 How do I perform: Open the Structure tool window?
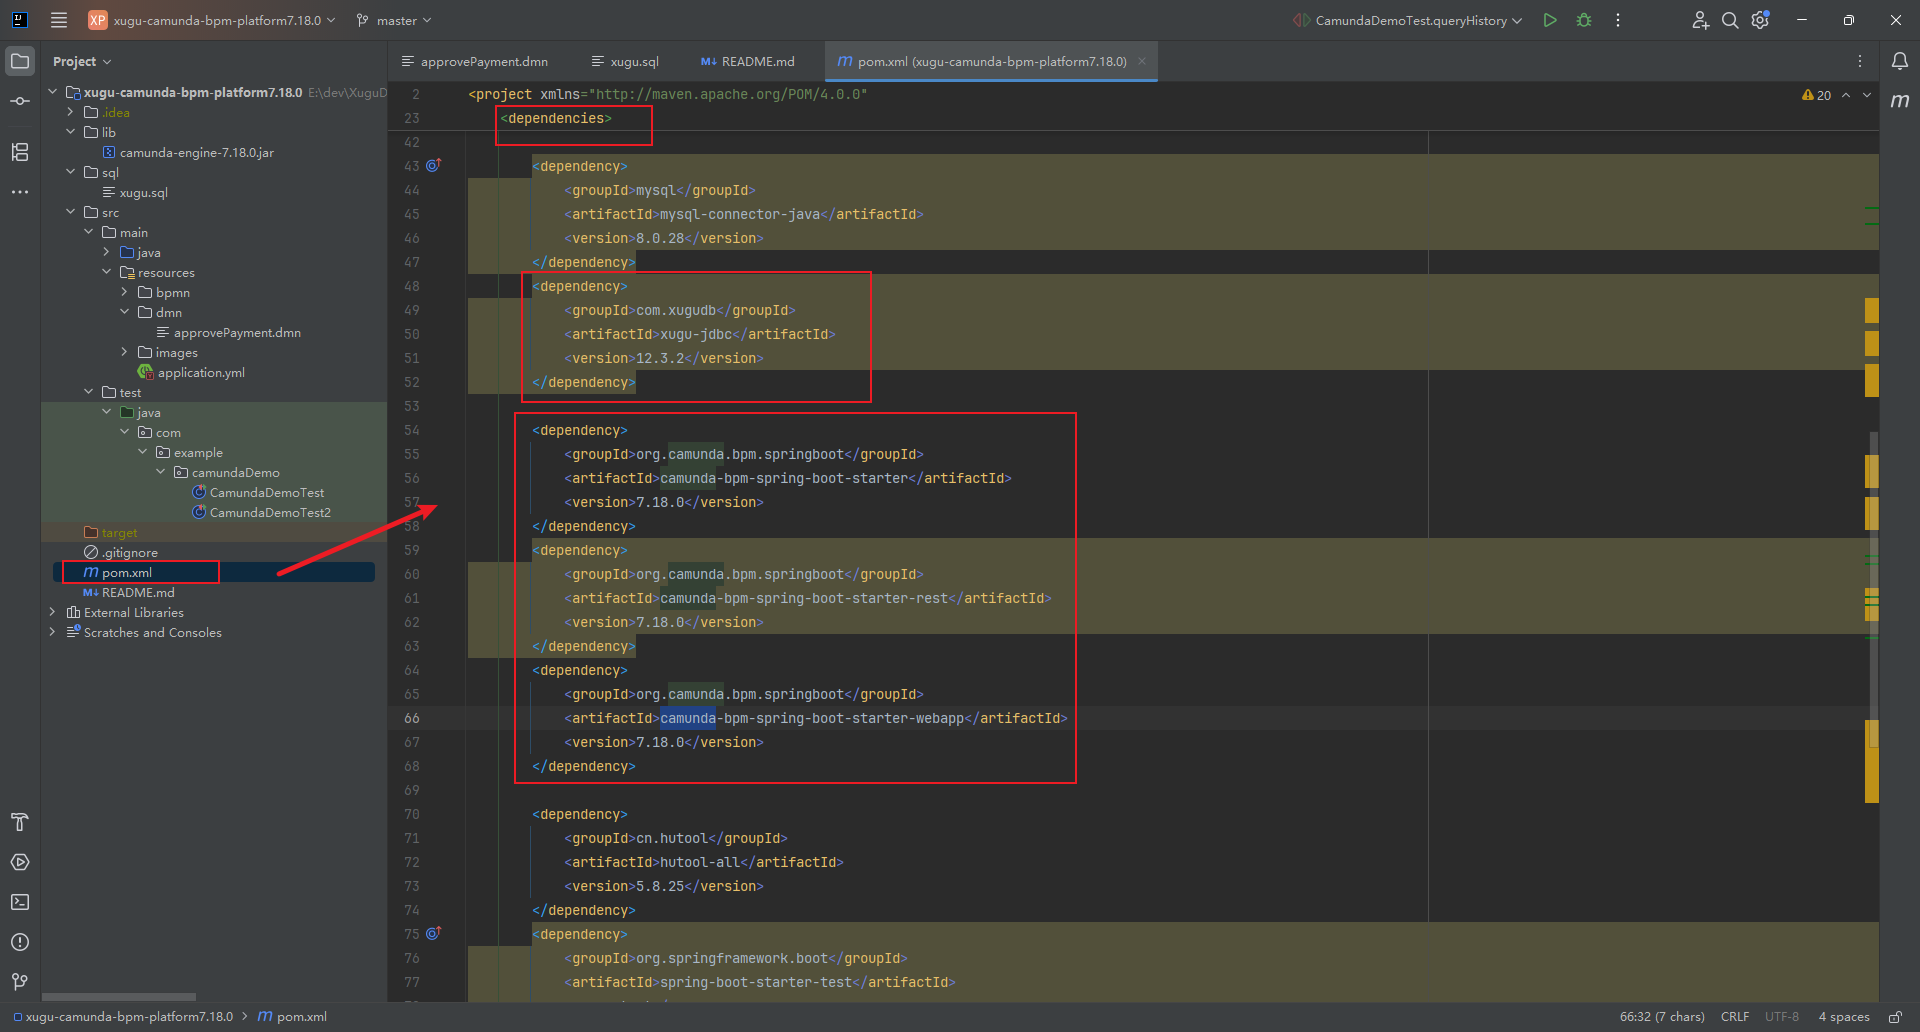[x=20, y=152]
